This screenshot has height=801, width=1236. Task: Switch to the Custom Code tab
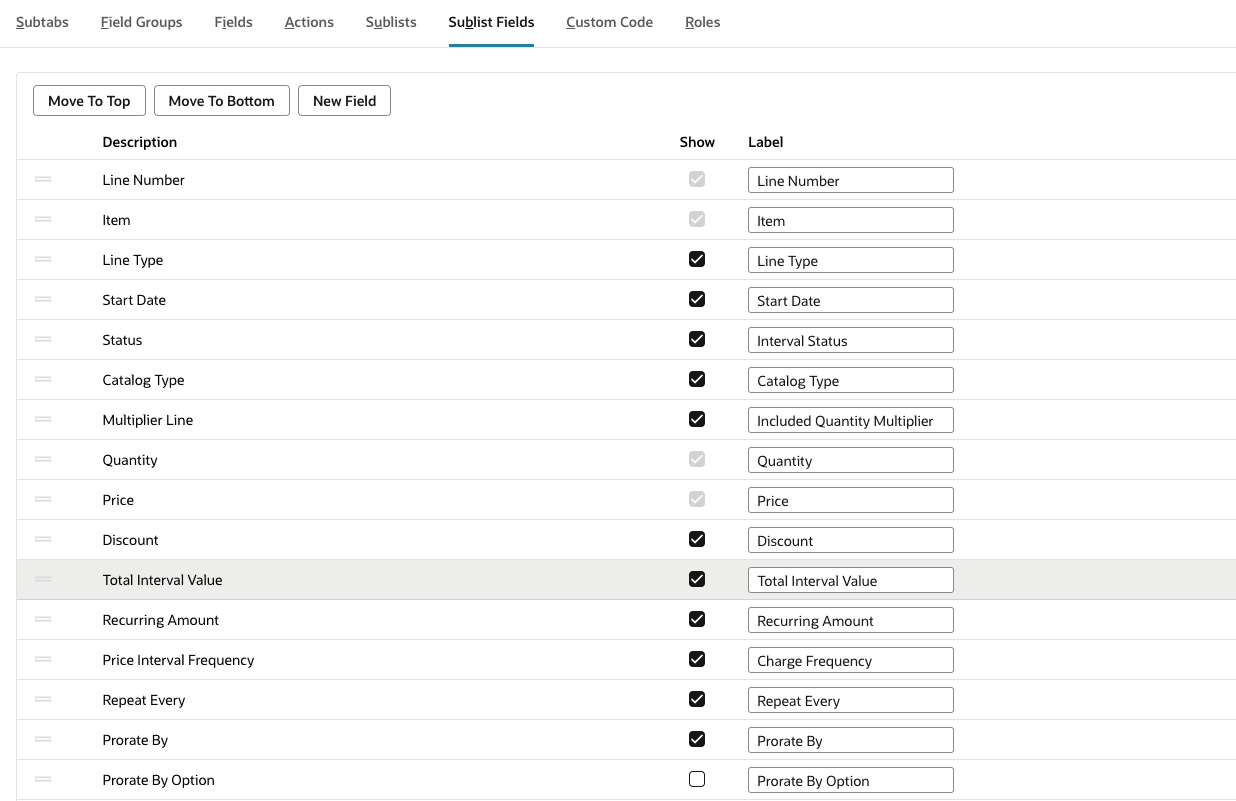pyautogui.click(x=609, y=21)
